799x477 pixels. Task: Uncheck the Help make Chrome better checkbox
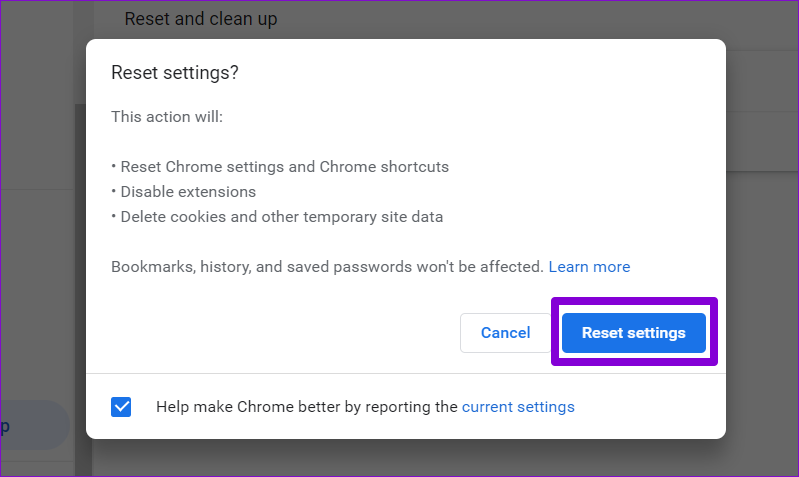[121, 407]
